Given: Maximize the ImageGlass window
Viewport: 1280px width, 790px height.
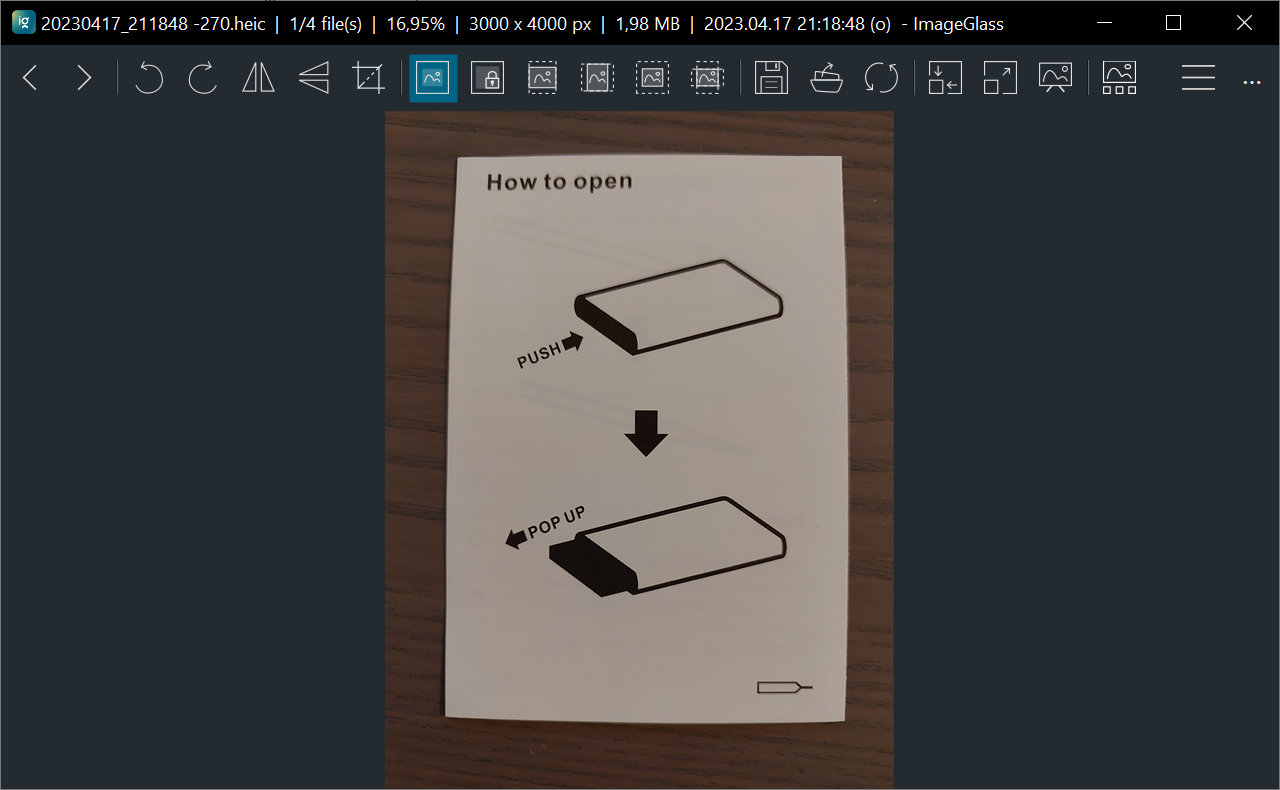Looking at the screenshot, I should (1174, 23).
